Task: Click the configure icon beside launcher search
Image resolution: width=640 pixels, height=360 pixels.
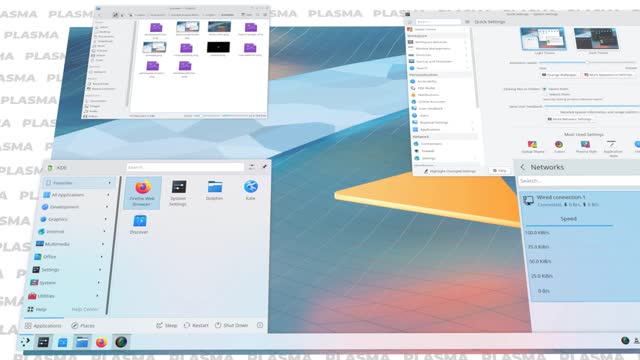Action: click(x=252, y=167)
